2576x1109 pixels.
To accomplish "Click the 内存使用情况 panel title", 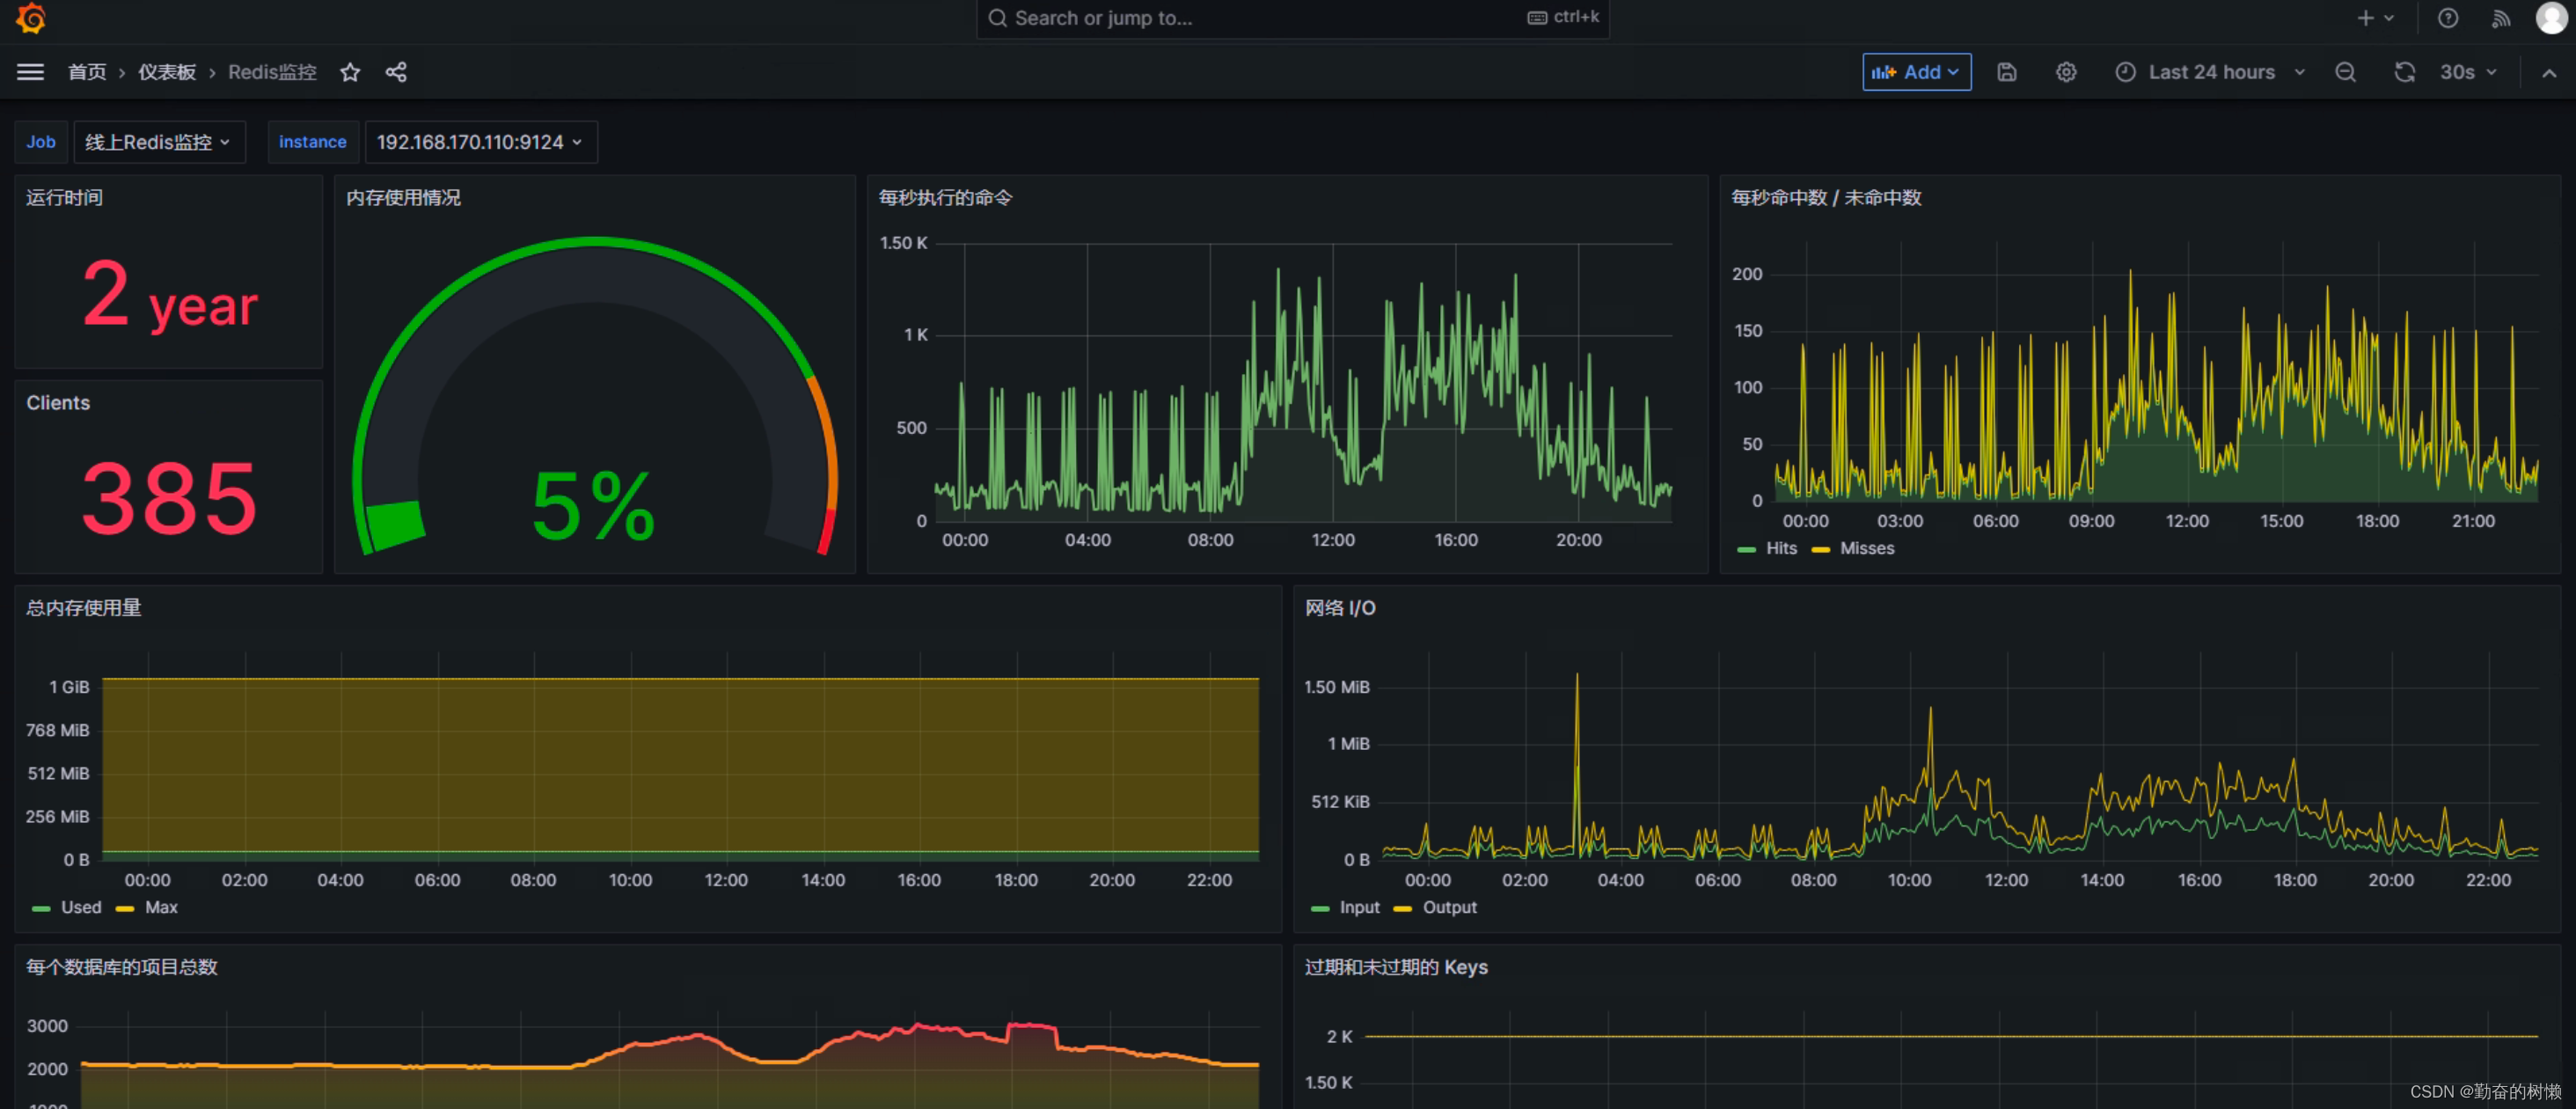I will point(403,197).
